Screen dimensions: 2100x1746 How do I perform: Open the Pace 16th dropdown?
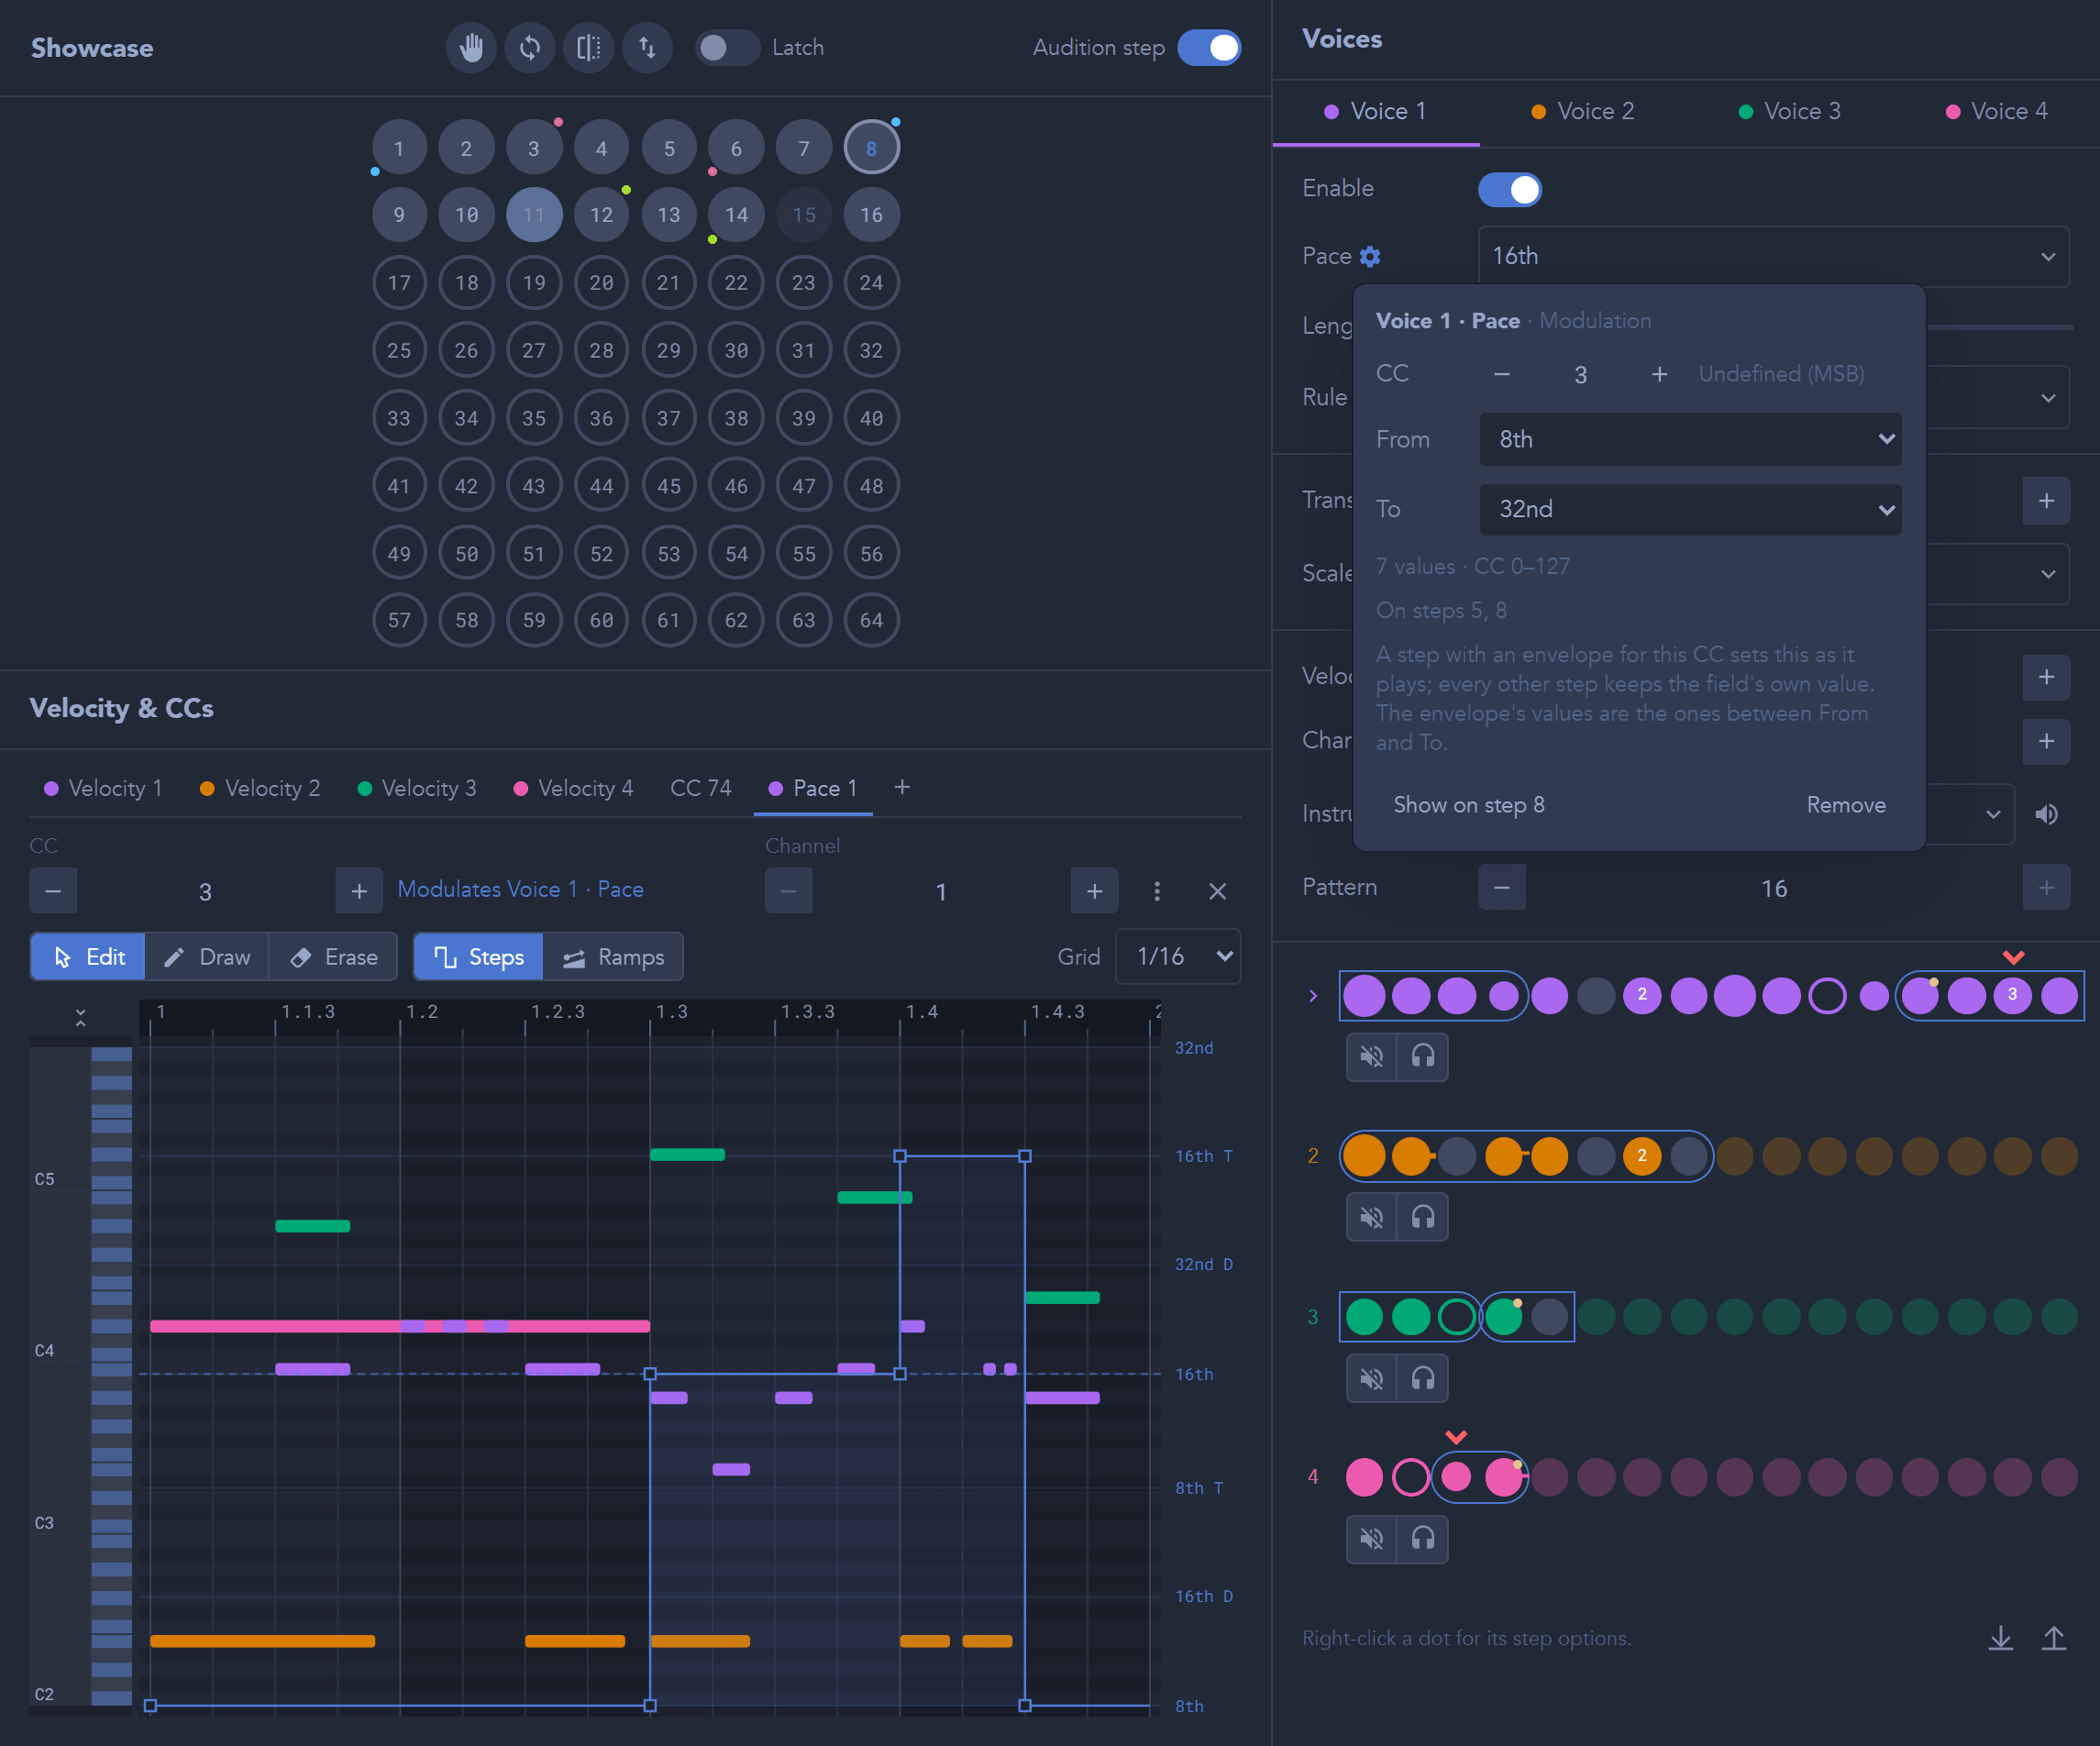tap(1773, 256)
